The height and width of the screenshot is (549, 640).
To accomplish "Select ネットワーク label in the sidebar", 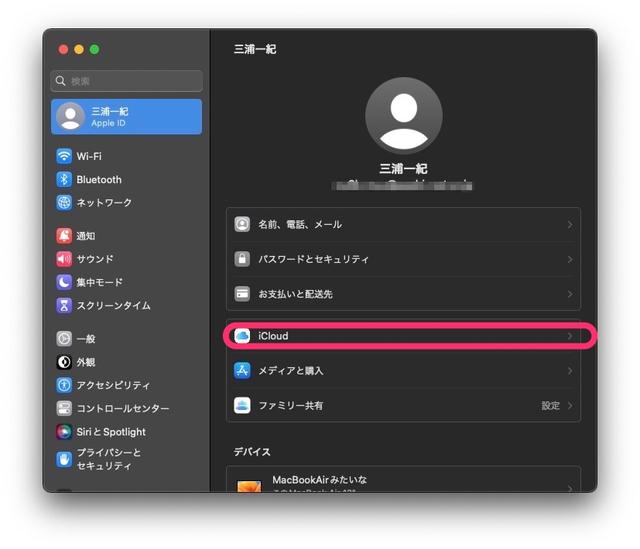I will click(x=104, y=203).
